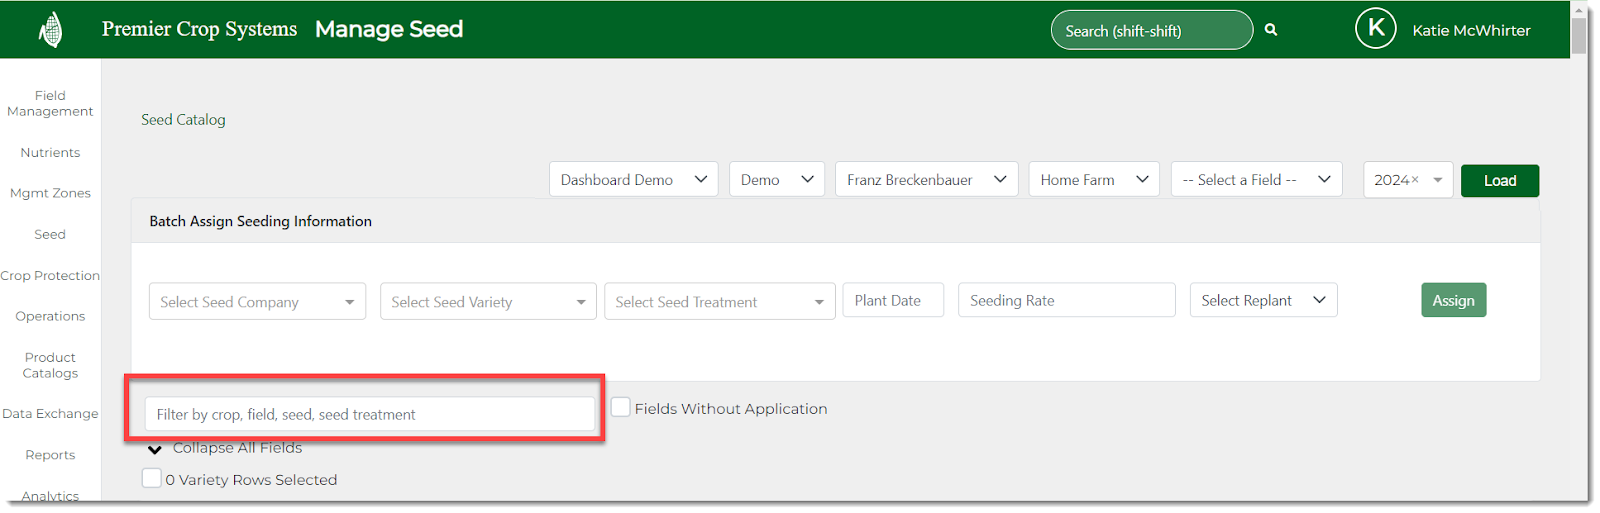The height and width of the screenshot is (513, 1600).
Task: Click the Filter by crop, field, seed field
Action: (x=370, y=414)
